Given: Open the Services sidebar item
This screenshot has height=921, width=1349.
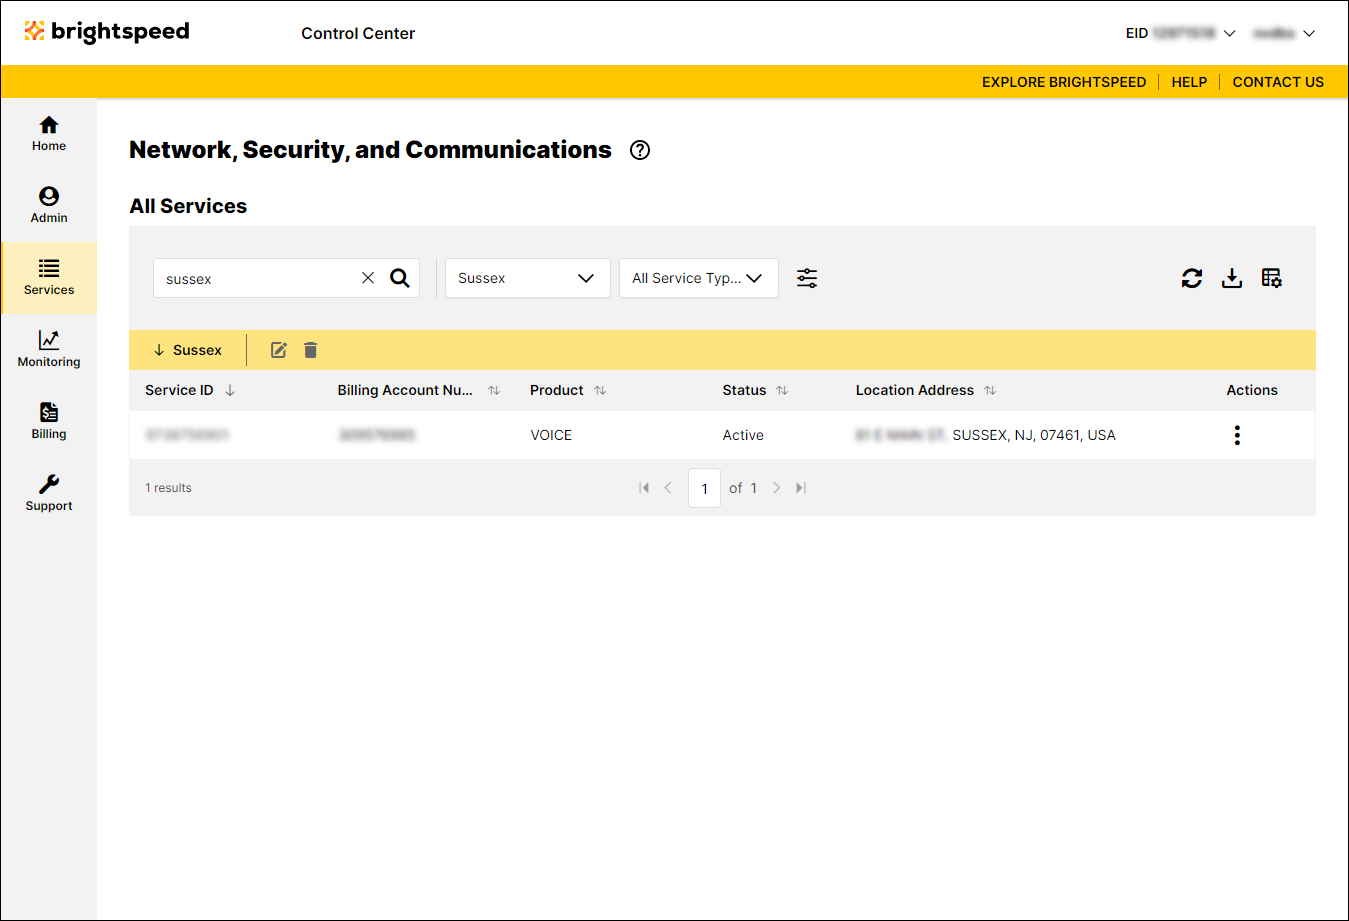Looking at the screenshot, I should click(x=49, y=278).
